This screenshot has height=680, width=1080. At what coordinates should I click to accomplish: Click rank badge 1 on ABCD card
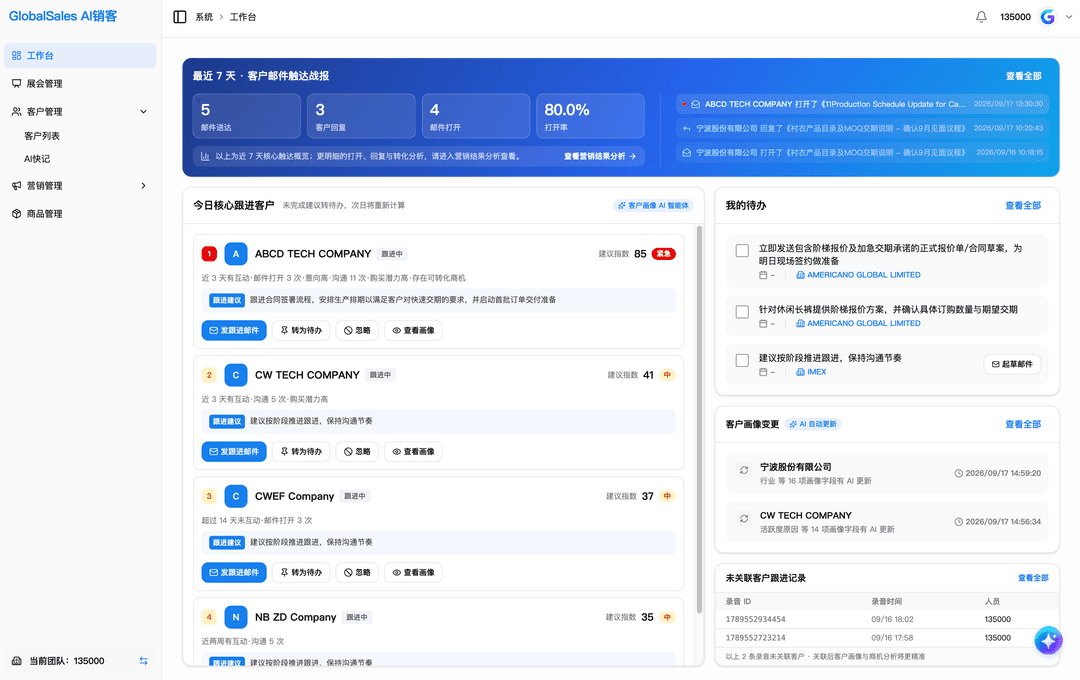pyautogui.click(x=209, y=254)
